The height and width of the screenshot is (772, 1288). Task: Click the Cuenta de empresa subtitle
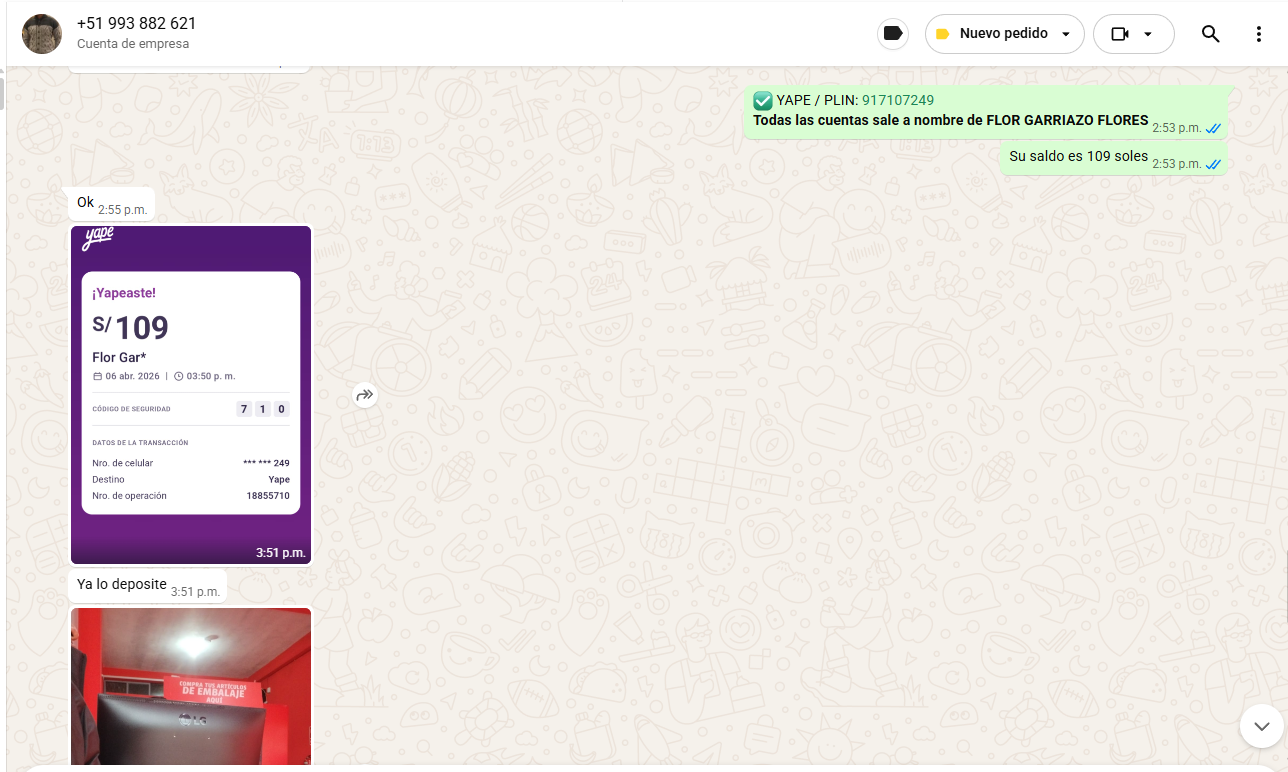(x=133, y=44)
